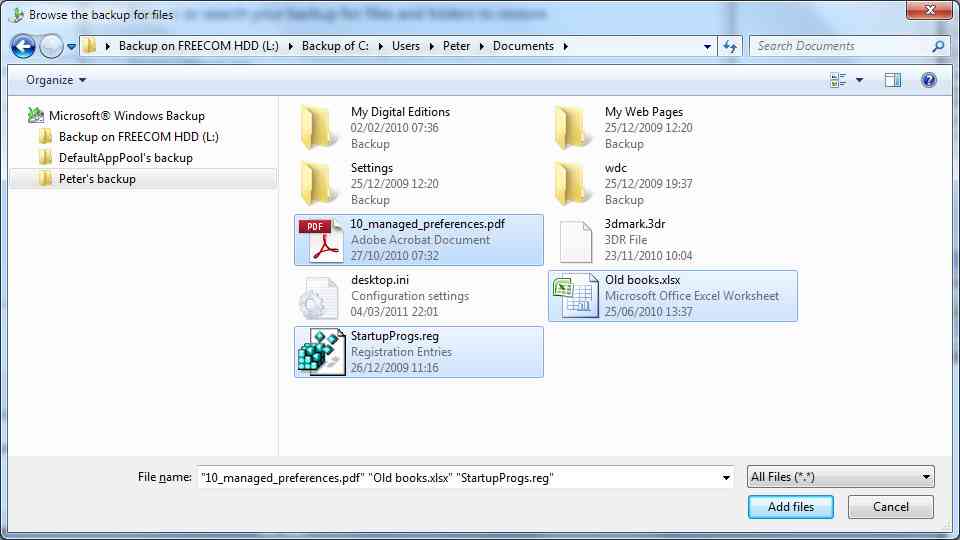The image size is (960, 540).
Task: Navigate to Peter breadcrumb
Action: (457, 46)
